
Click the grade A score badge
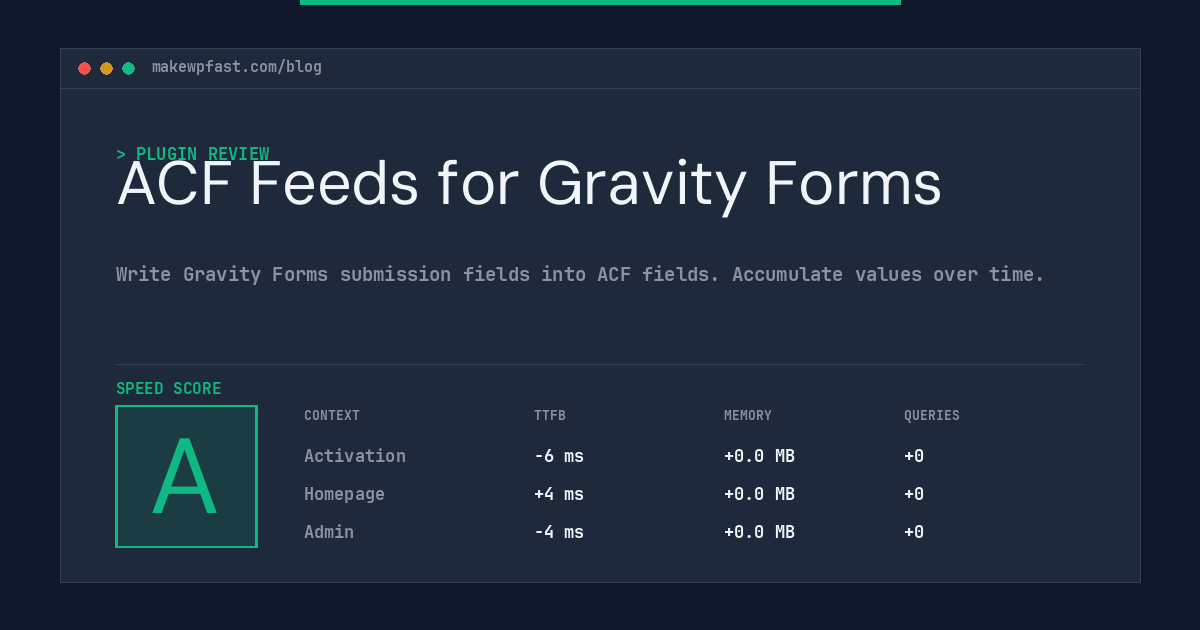pyautogui.click(x=186, y=476)
